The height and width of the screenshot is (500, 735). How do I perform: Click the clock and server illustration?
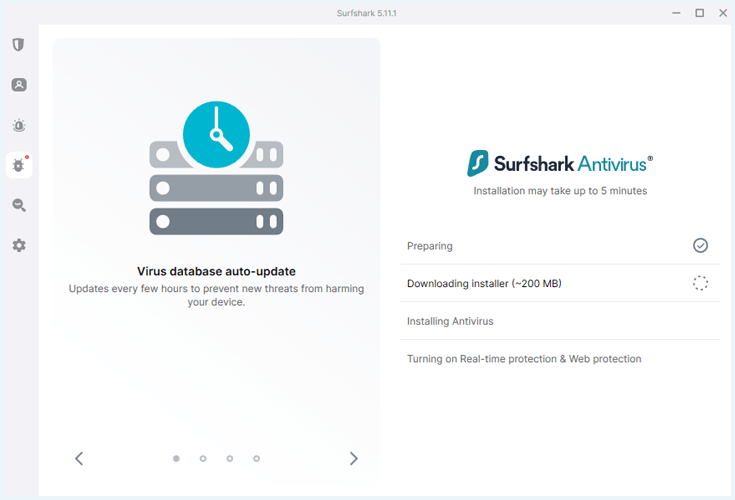click(216, 168)
